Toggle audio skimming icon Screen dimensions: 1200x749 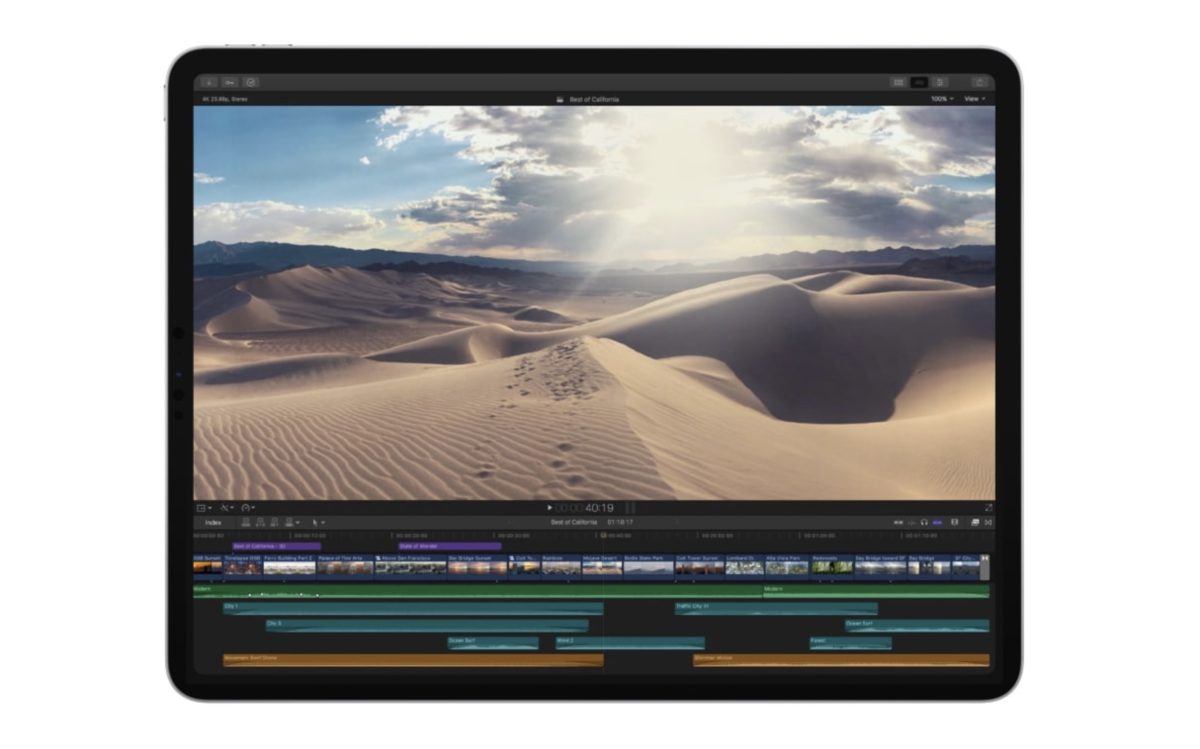click(x=911, y=522)
